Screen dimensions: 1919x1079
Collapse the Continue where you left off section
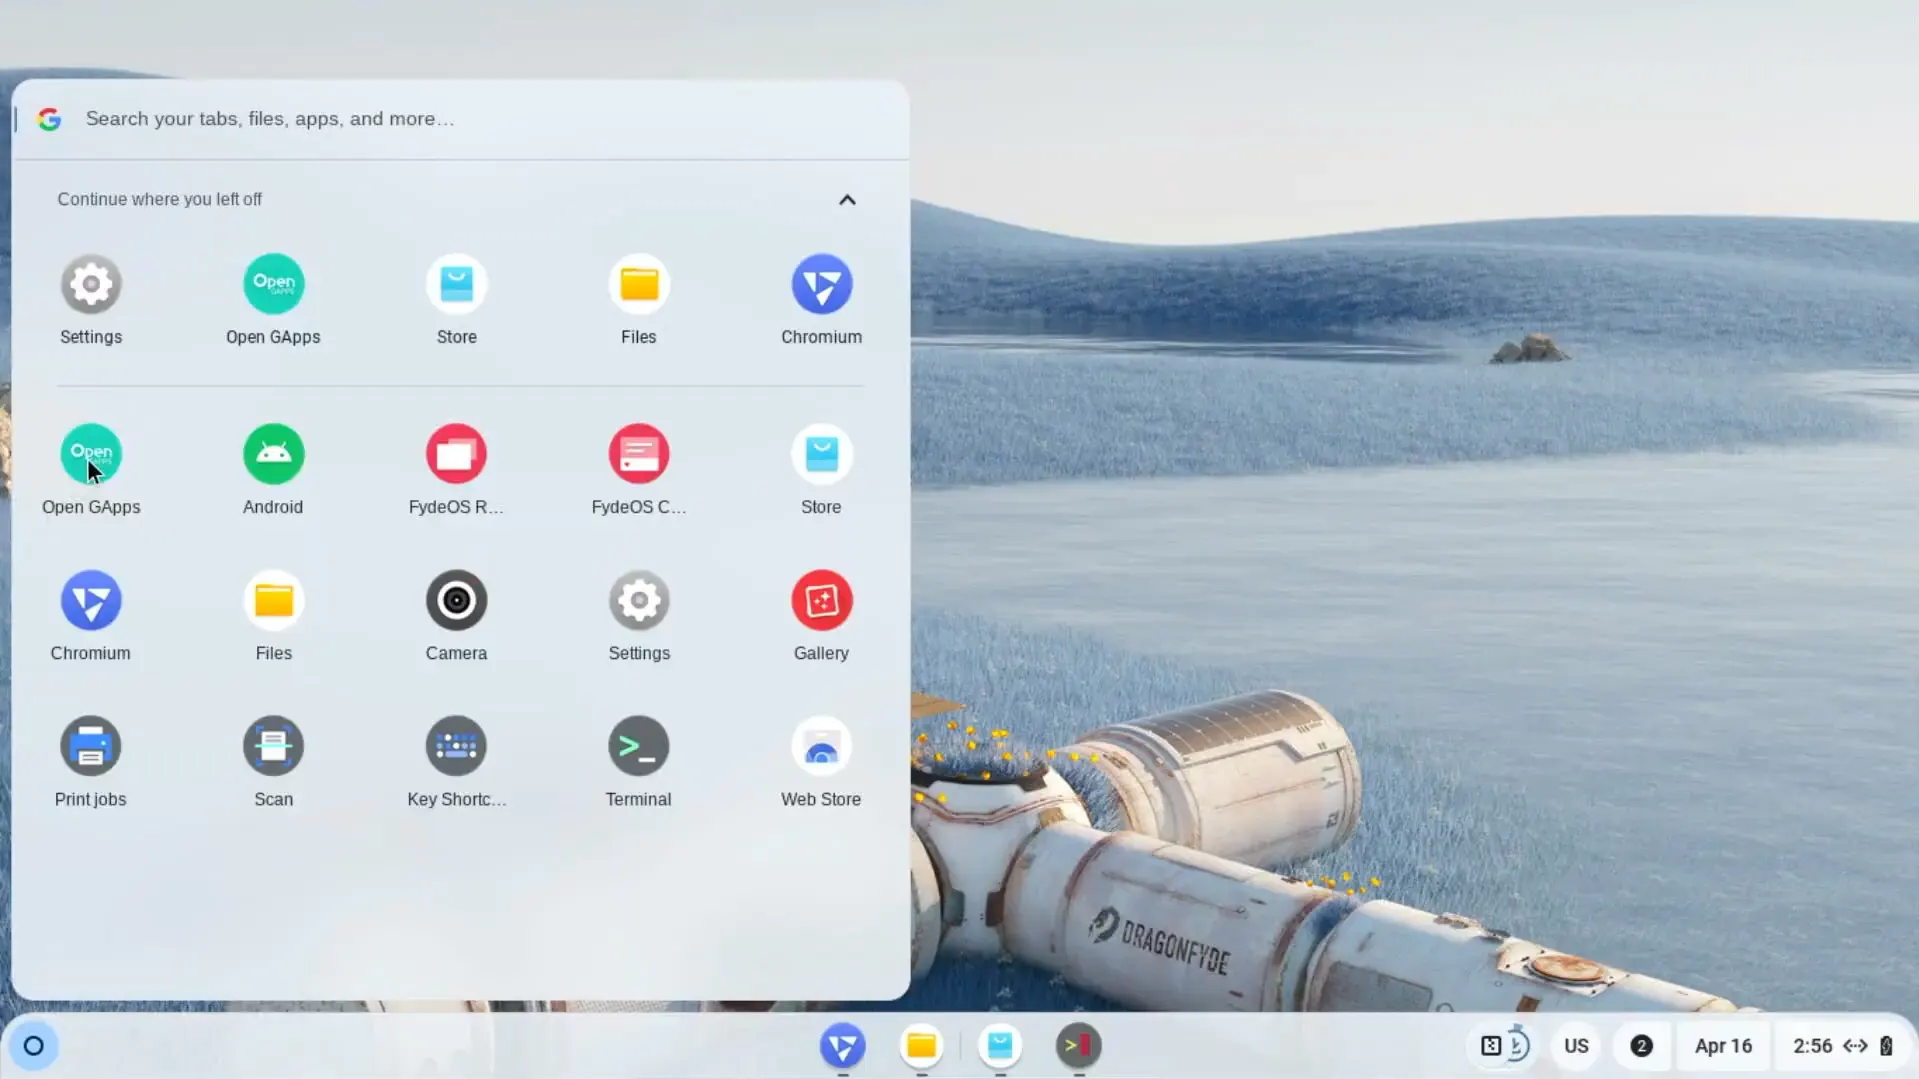[x=846, y=199]
